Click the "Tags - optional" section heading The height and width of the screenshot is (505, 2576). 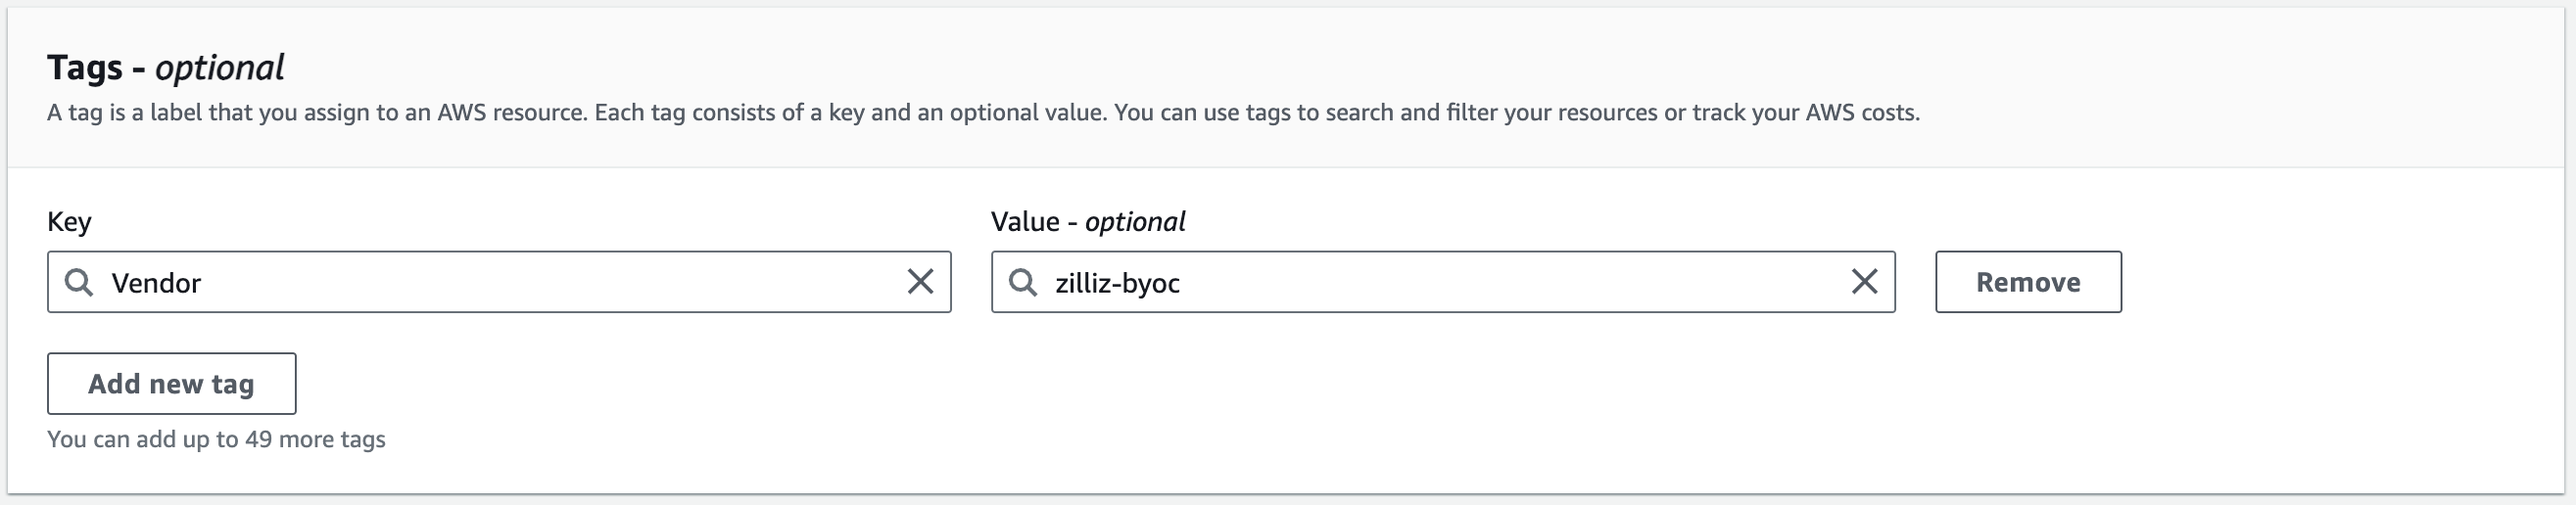165,68
